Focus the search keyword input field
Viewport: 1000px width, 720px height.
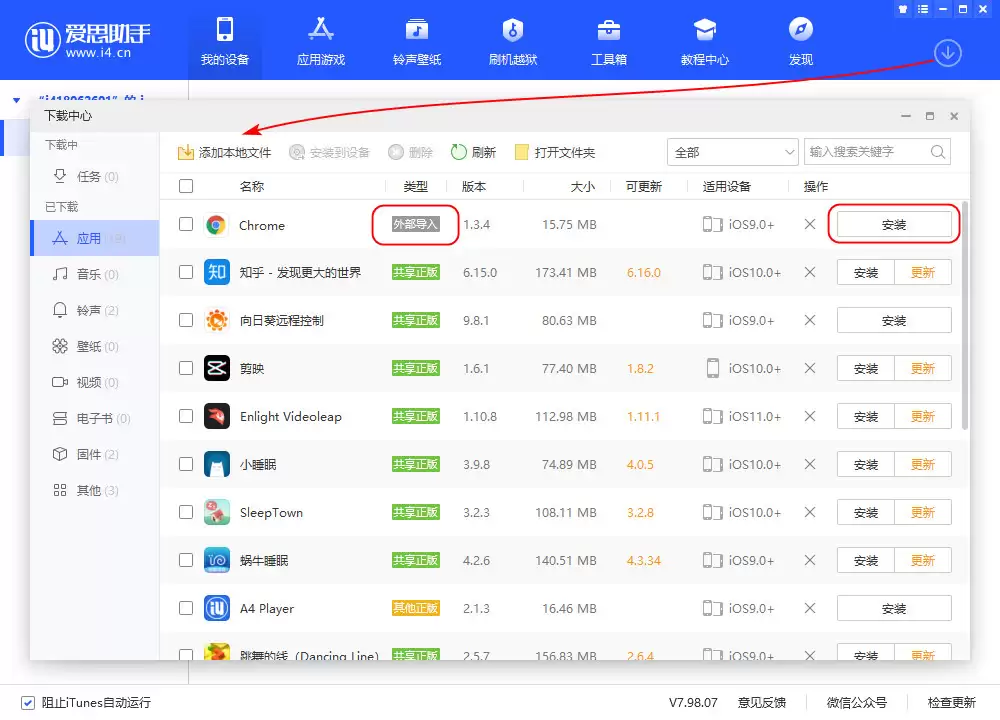(867, 152)
